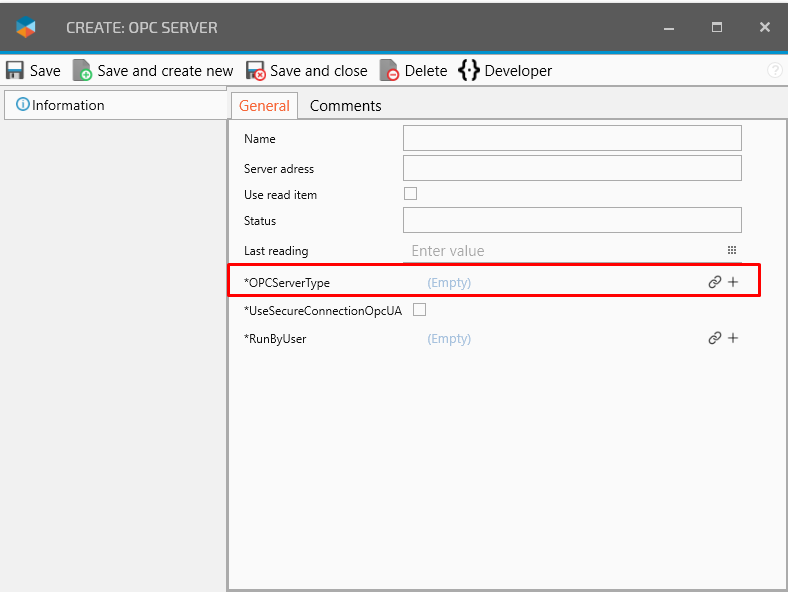
Task: Select the OPCServerType (Empty) value
Action: point(449,283)
